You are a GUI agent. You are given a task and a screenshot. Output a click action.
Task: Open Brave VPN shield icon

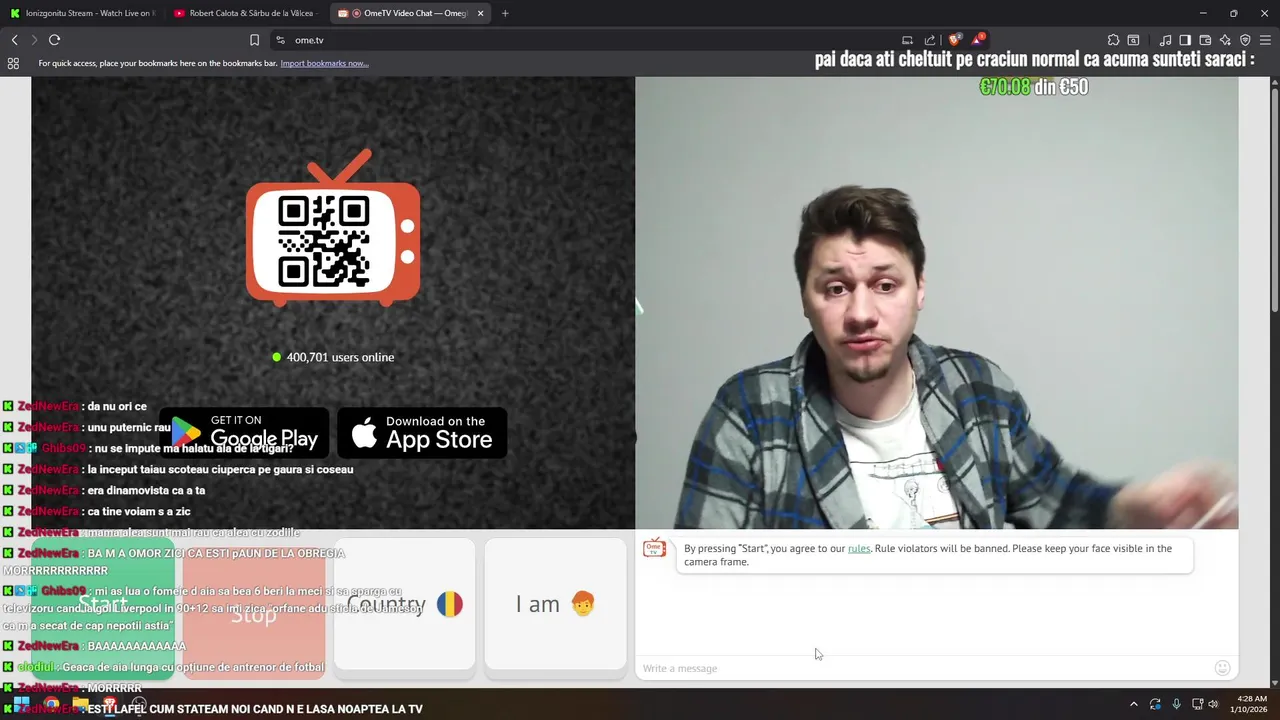point(1245,40)
